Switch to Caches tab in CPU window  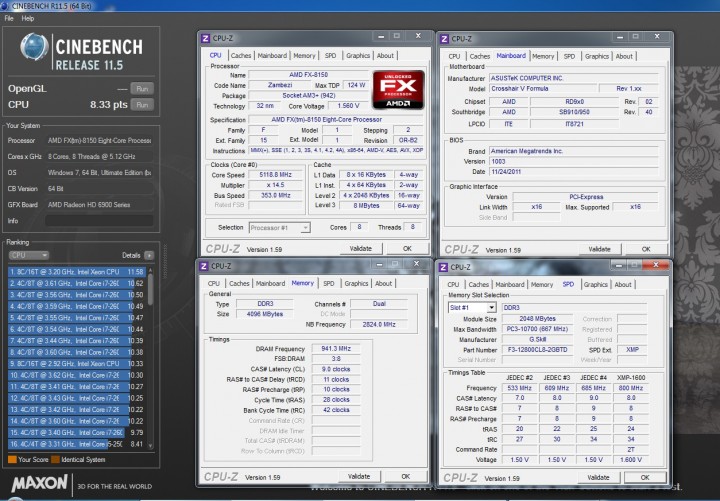(241, 56)
